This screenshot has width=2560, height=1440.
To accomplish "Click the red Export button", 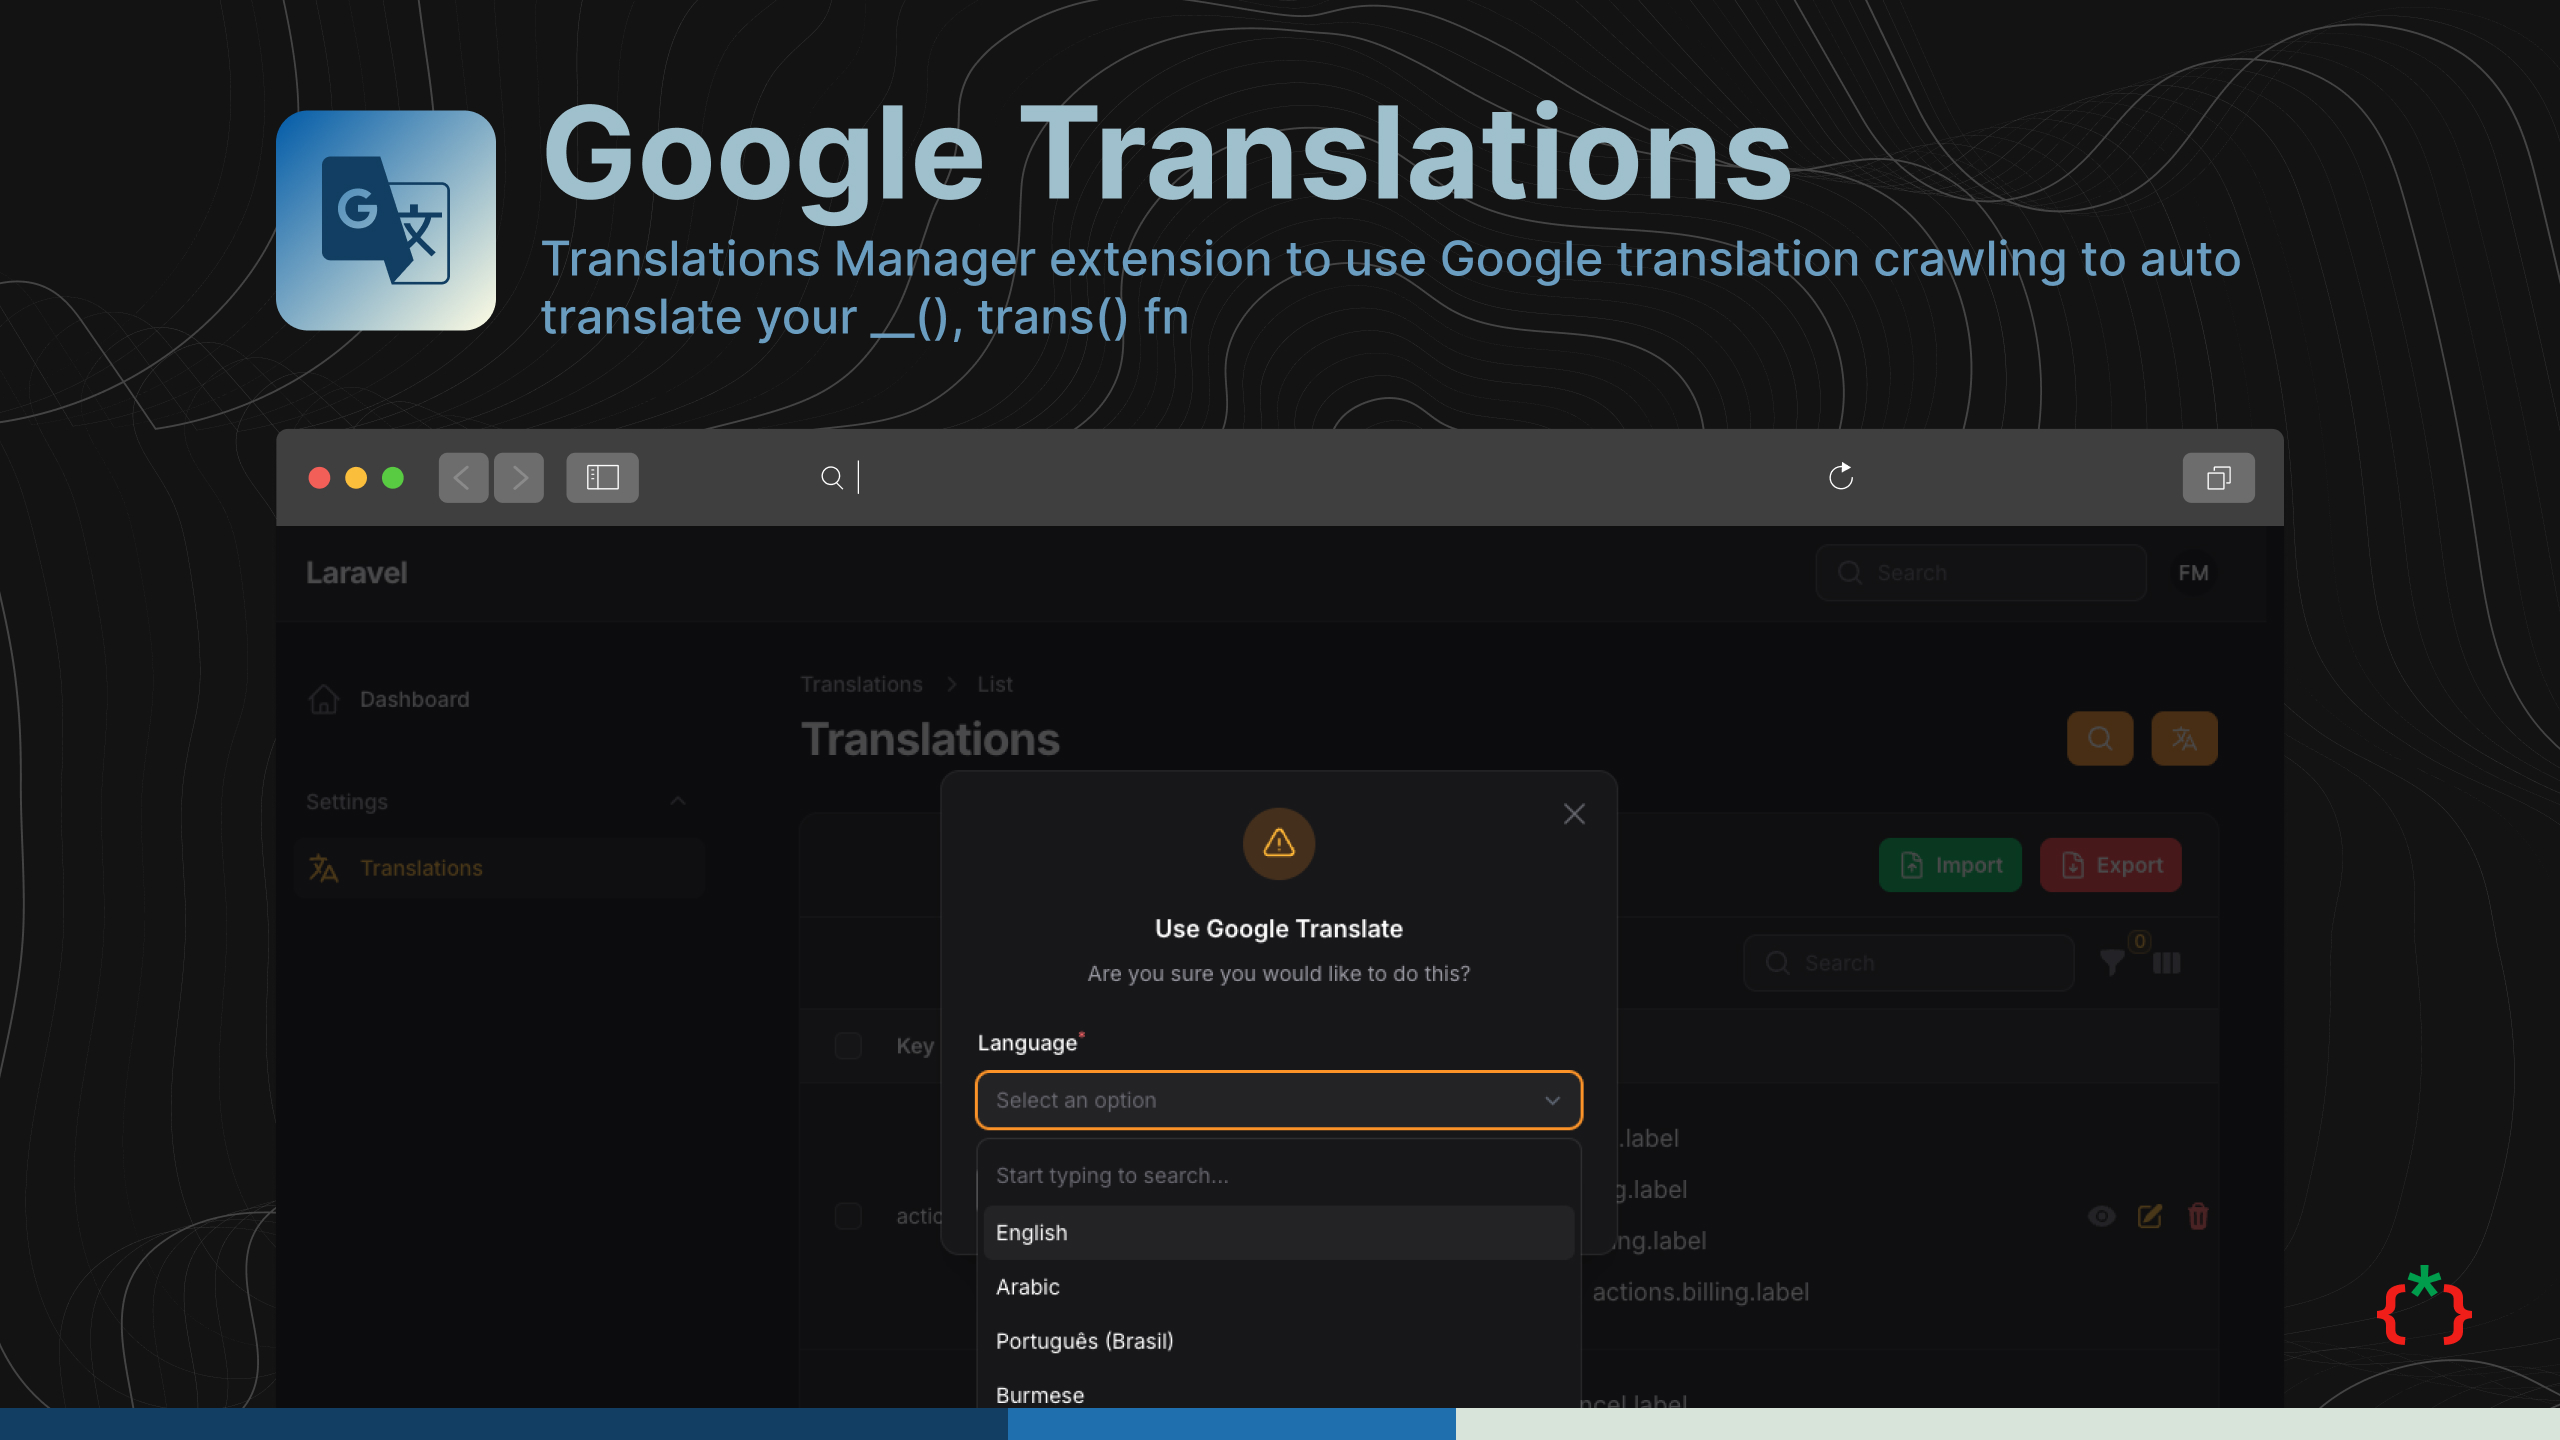I will (2111, 865).
